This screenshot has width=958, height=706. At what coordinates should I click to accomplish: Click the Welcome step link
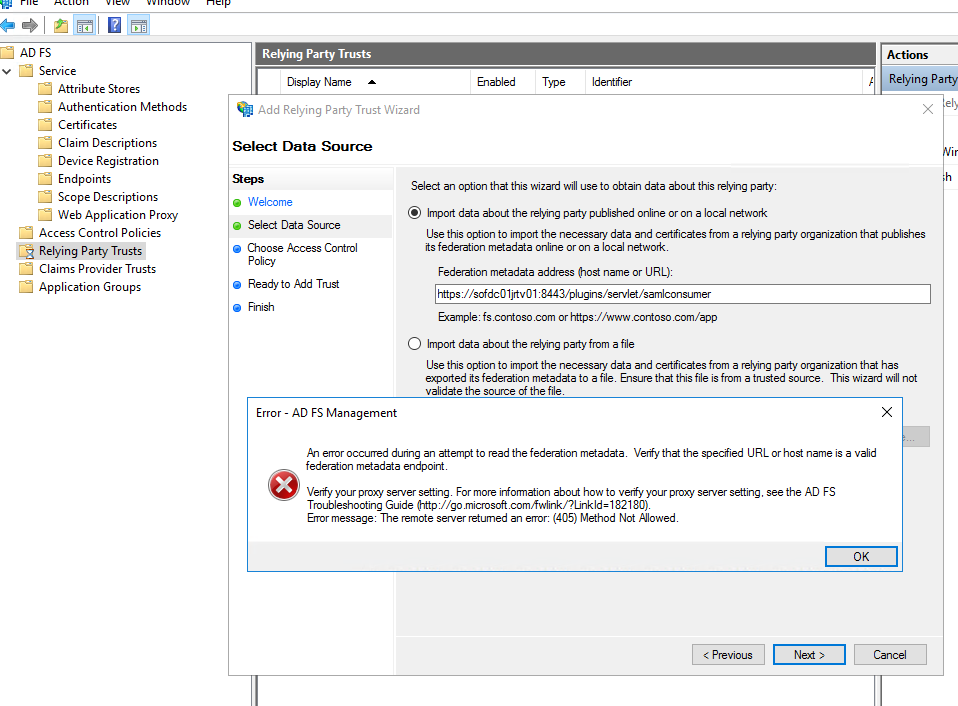pyautogui.click(x=270, y=202)
